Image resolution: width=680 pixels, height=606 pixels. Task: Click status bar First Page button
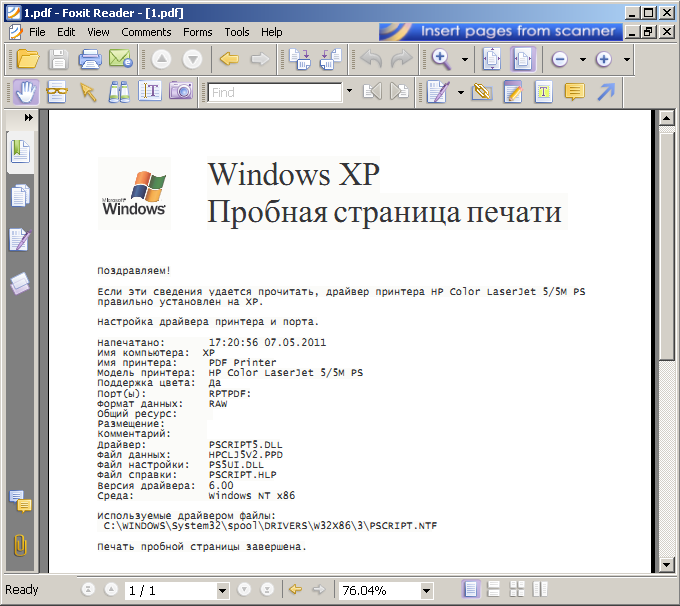tap(88, 589)
